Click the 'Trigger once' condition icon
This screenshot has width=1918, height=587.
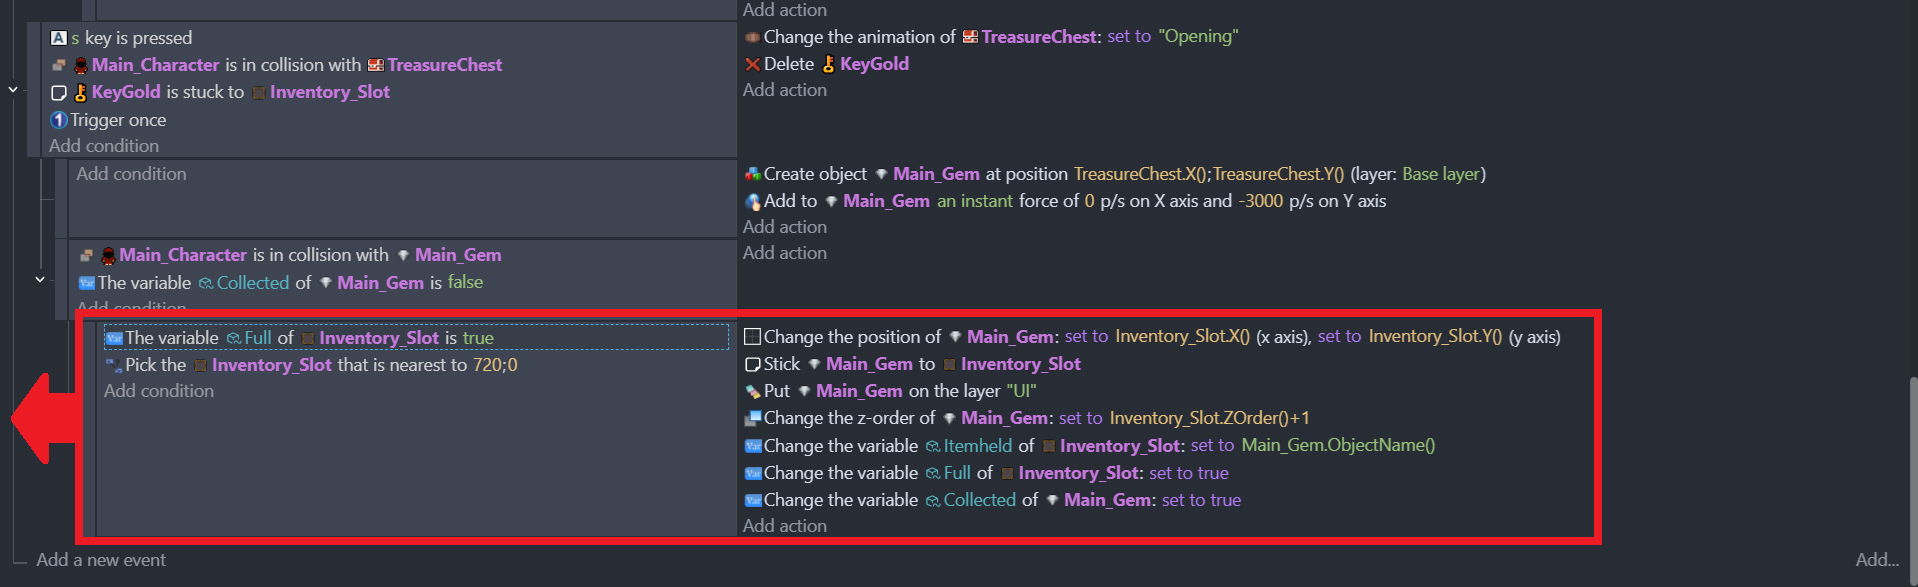[x=59, y=120]
